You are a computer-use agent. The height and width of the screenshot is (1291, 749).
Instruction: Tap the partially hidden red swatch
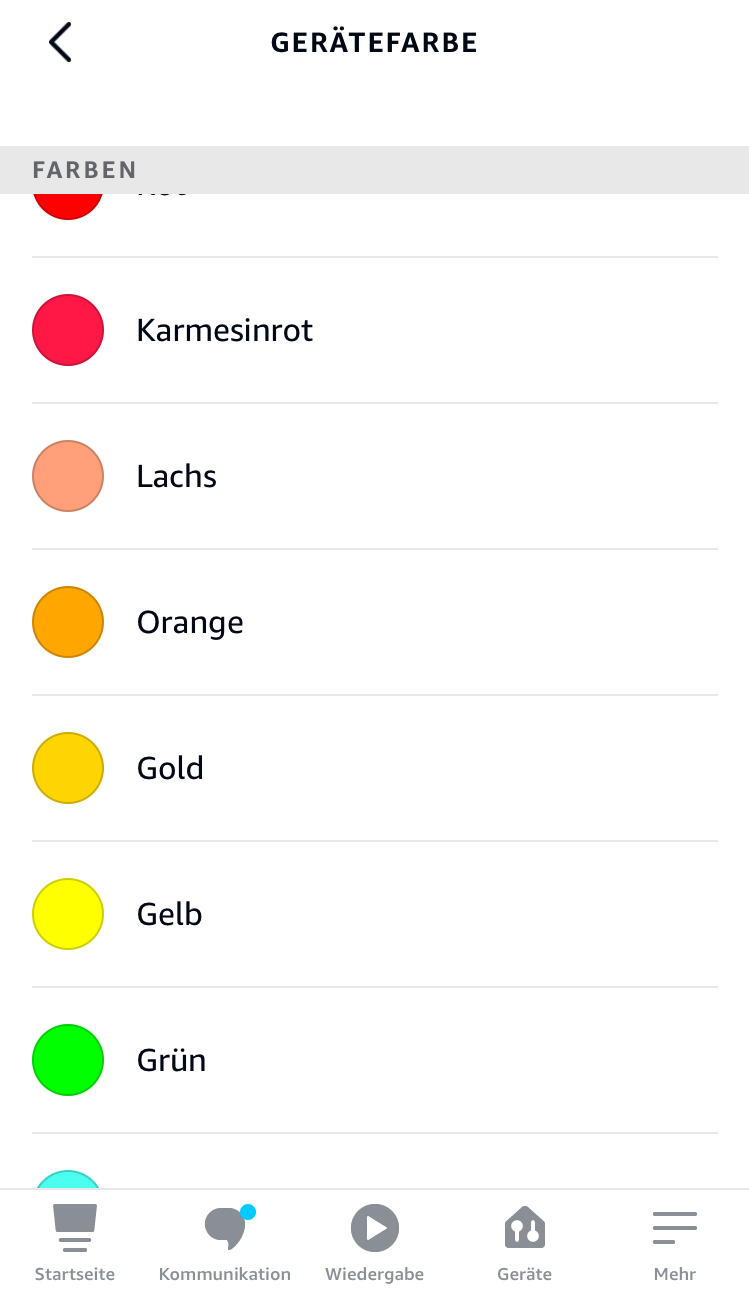[x=68, y=204]
